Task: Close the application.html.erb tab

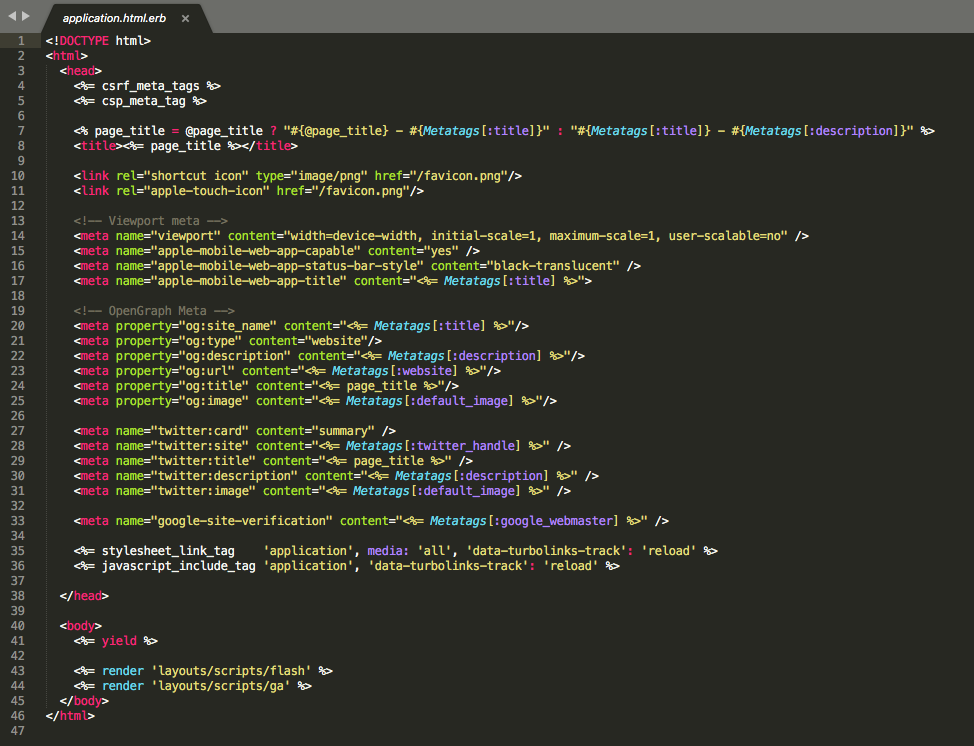Action: coord(185,19)
